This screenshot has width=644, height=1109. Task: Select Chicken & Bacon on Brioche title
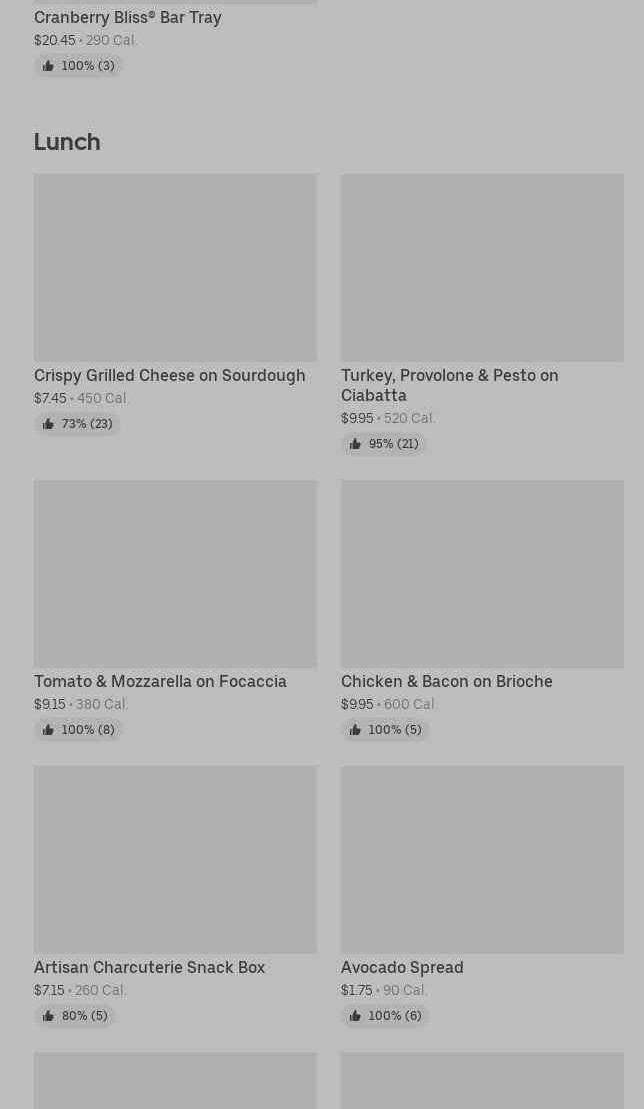447,681
